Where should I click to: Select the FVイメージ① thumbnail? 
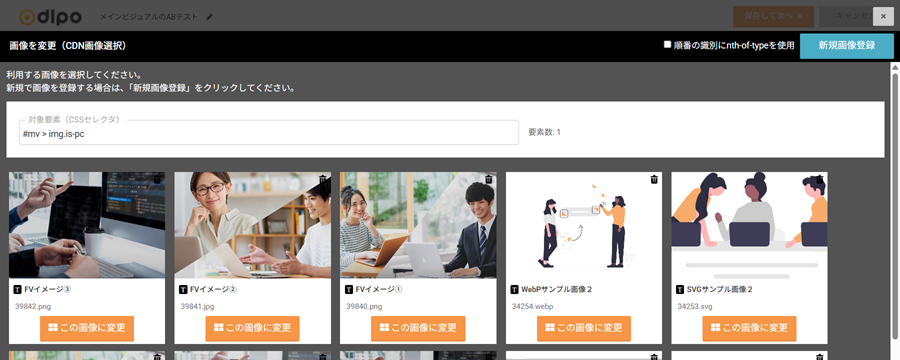[x=418, y=225]
